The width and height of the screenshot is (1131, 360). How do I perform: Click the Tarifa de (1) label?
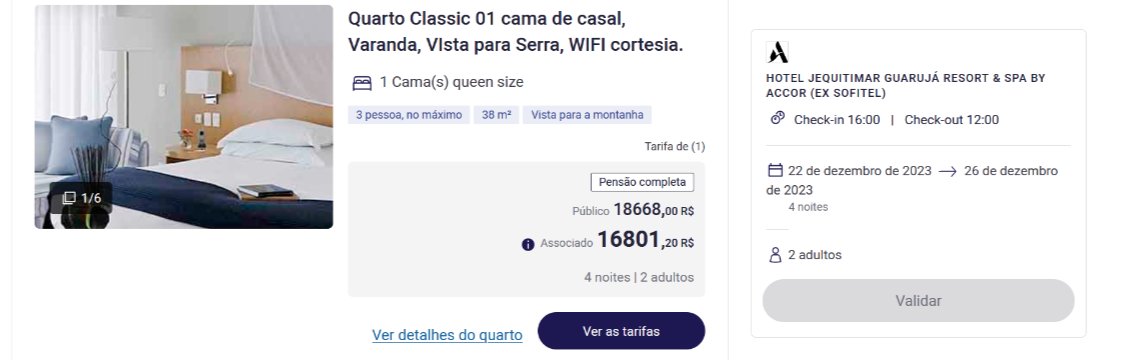(674, 146)
